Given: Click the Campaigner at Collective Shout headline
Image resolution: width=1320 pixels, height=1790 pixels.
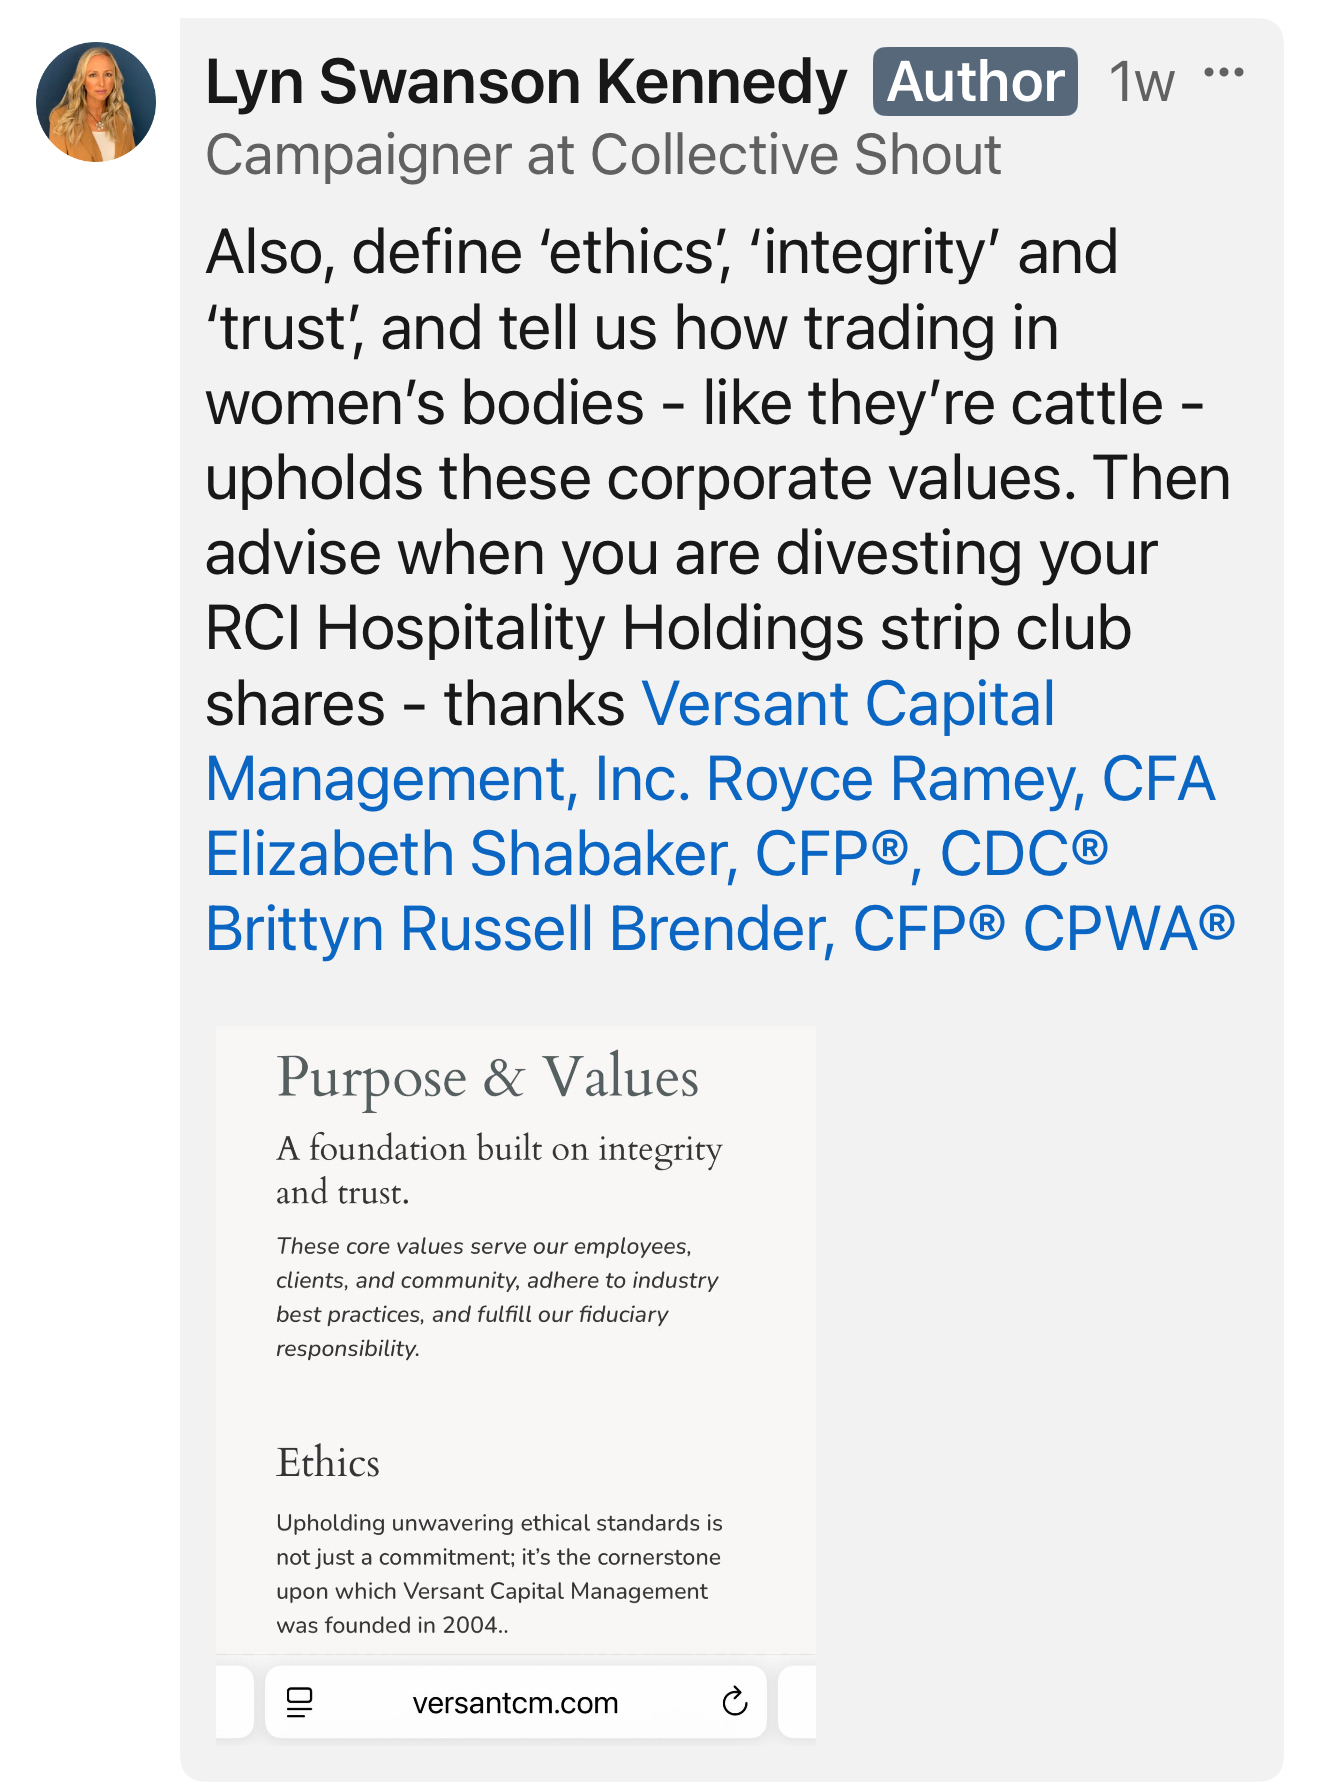Looking at the screenshot, I should coord(603,155).
